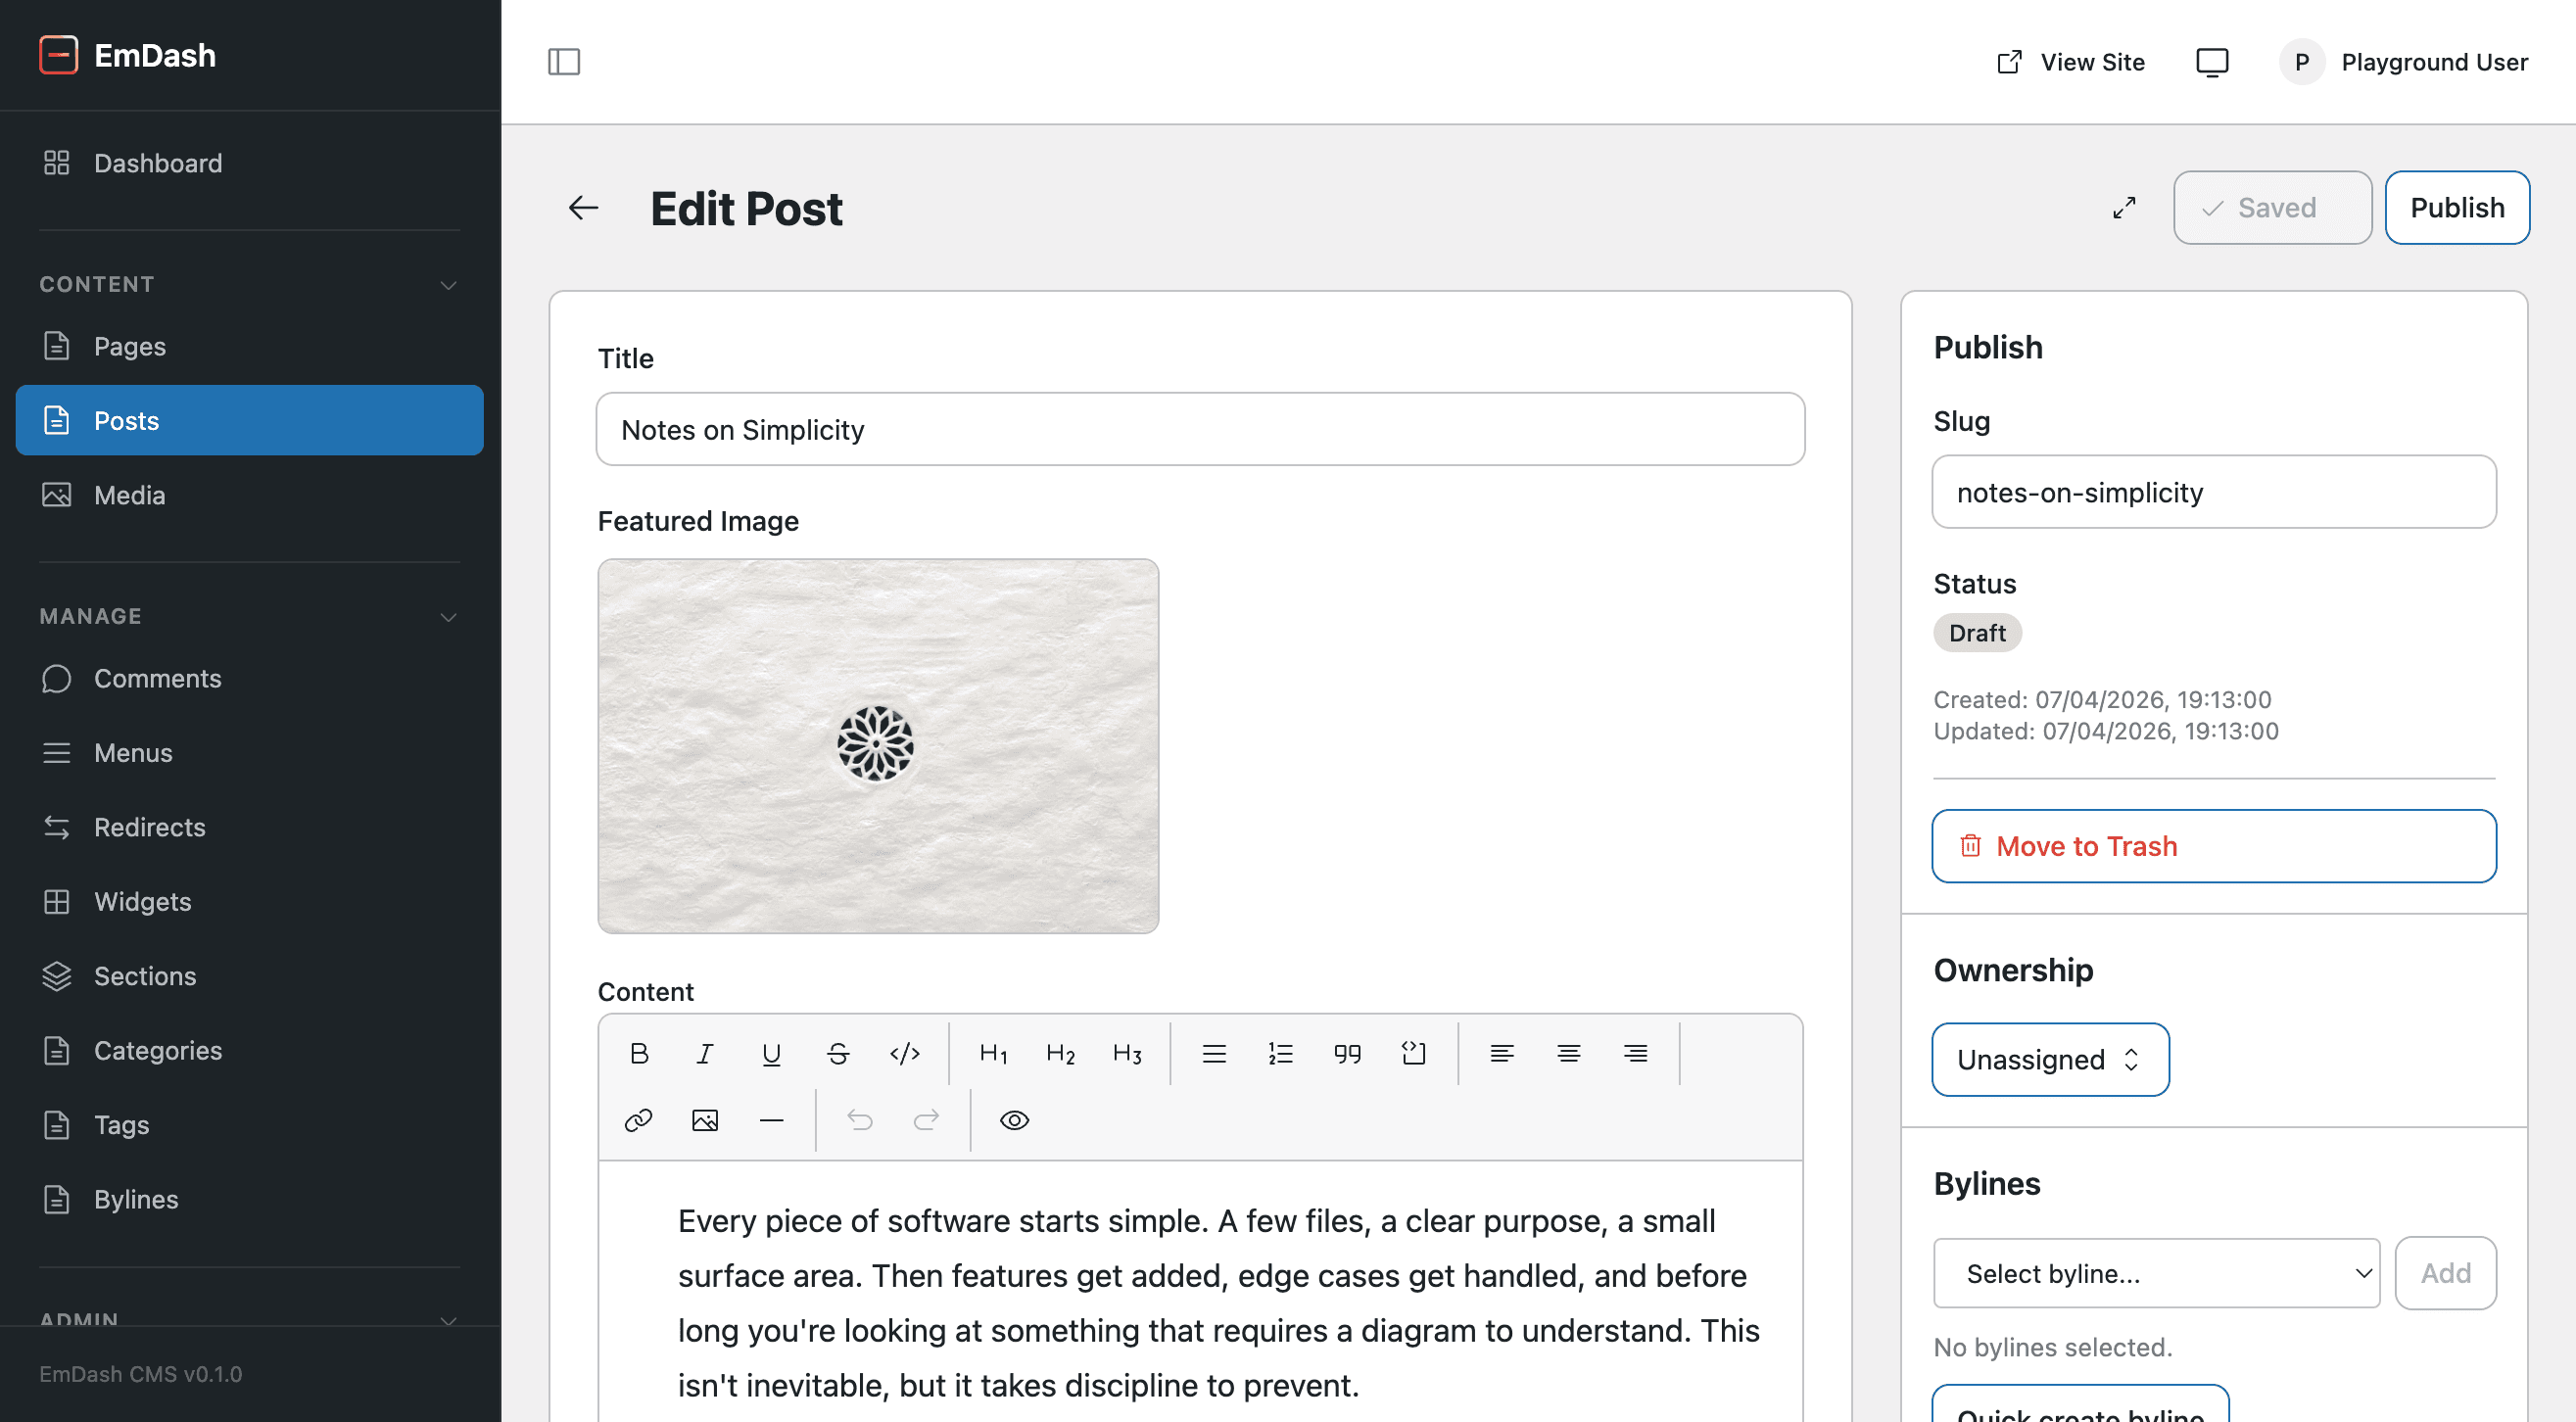The width and height of the screenshot is (2576, 1422).
Task: Open Categories in sidebar
Action: 249,1051
